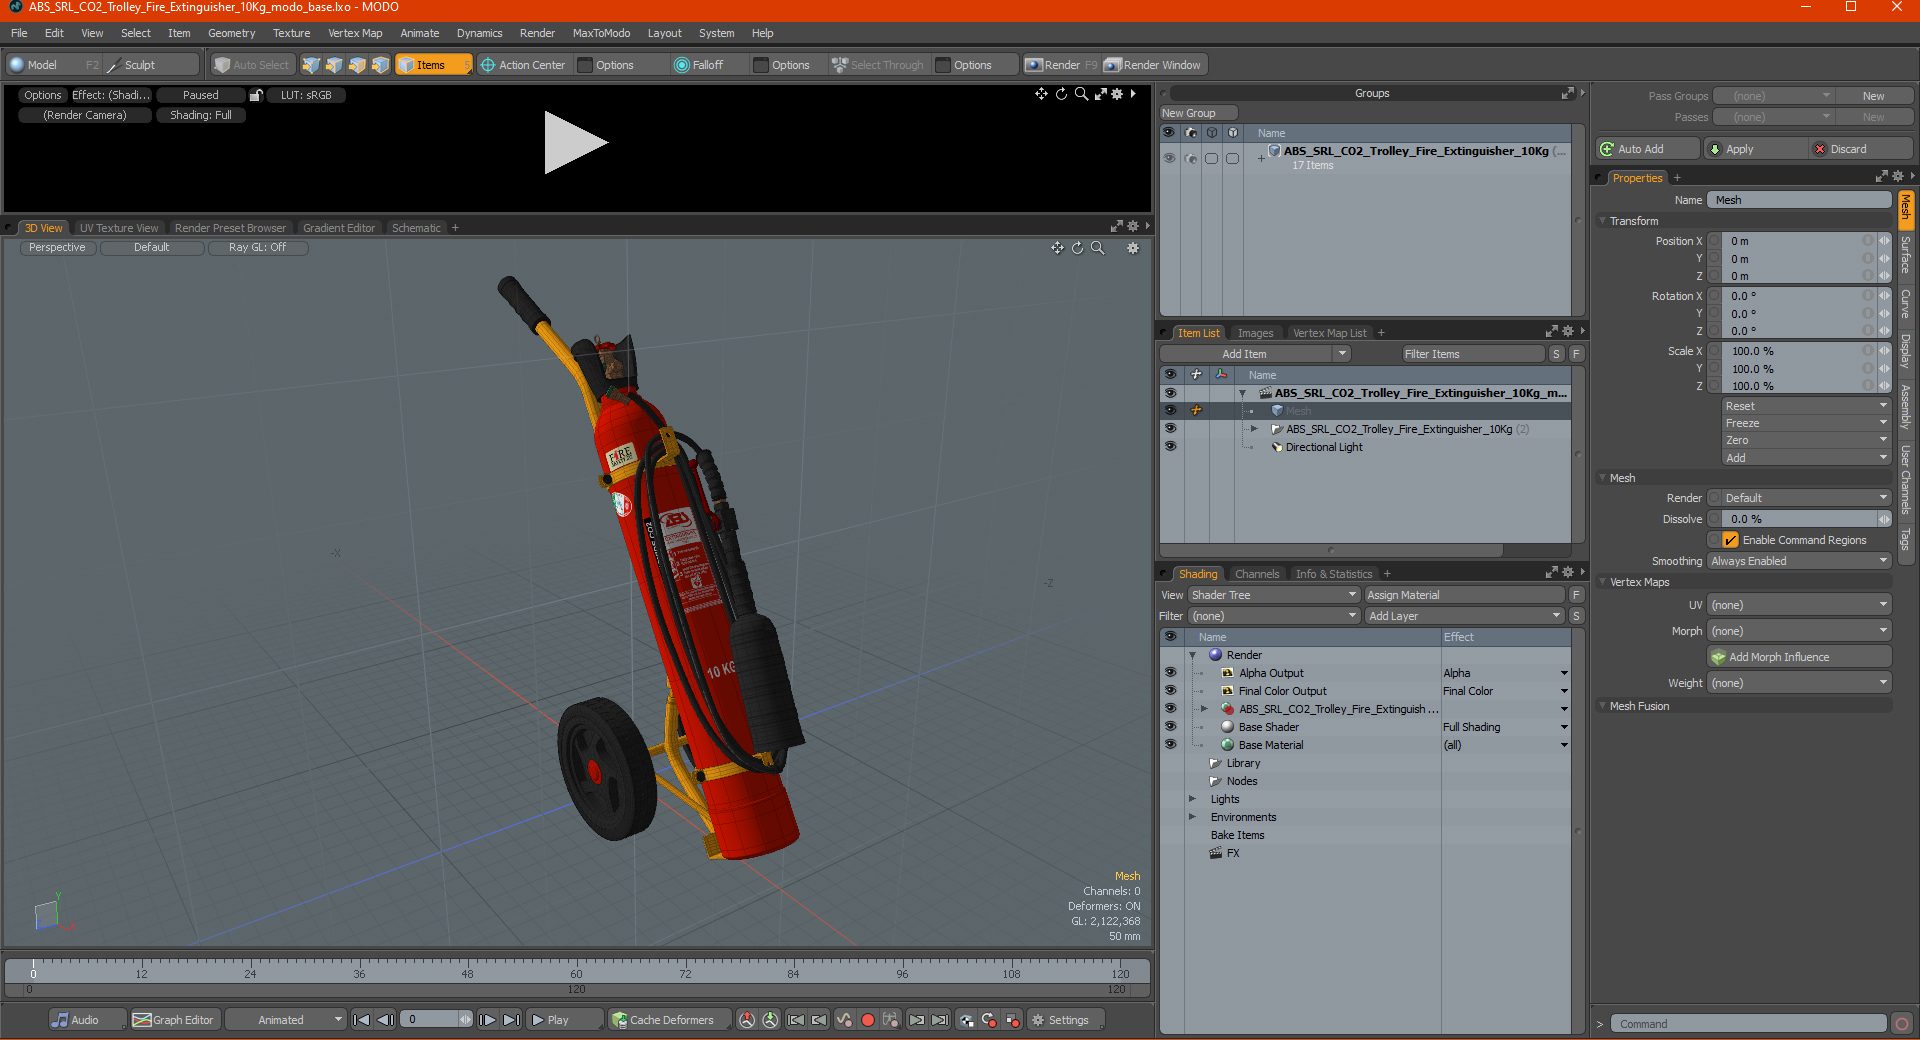Hide Alpha Output layer
This screenshot has height=1040, width=1920.
click(x=1170, y=672)
